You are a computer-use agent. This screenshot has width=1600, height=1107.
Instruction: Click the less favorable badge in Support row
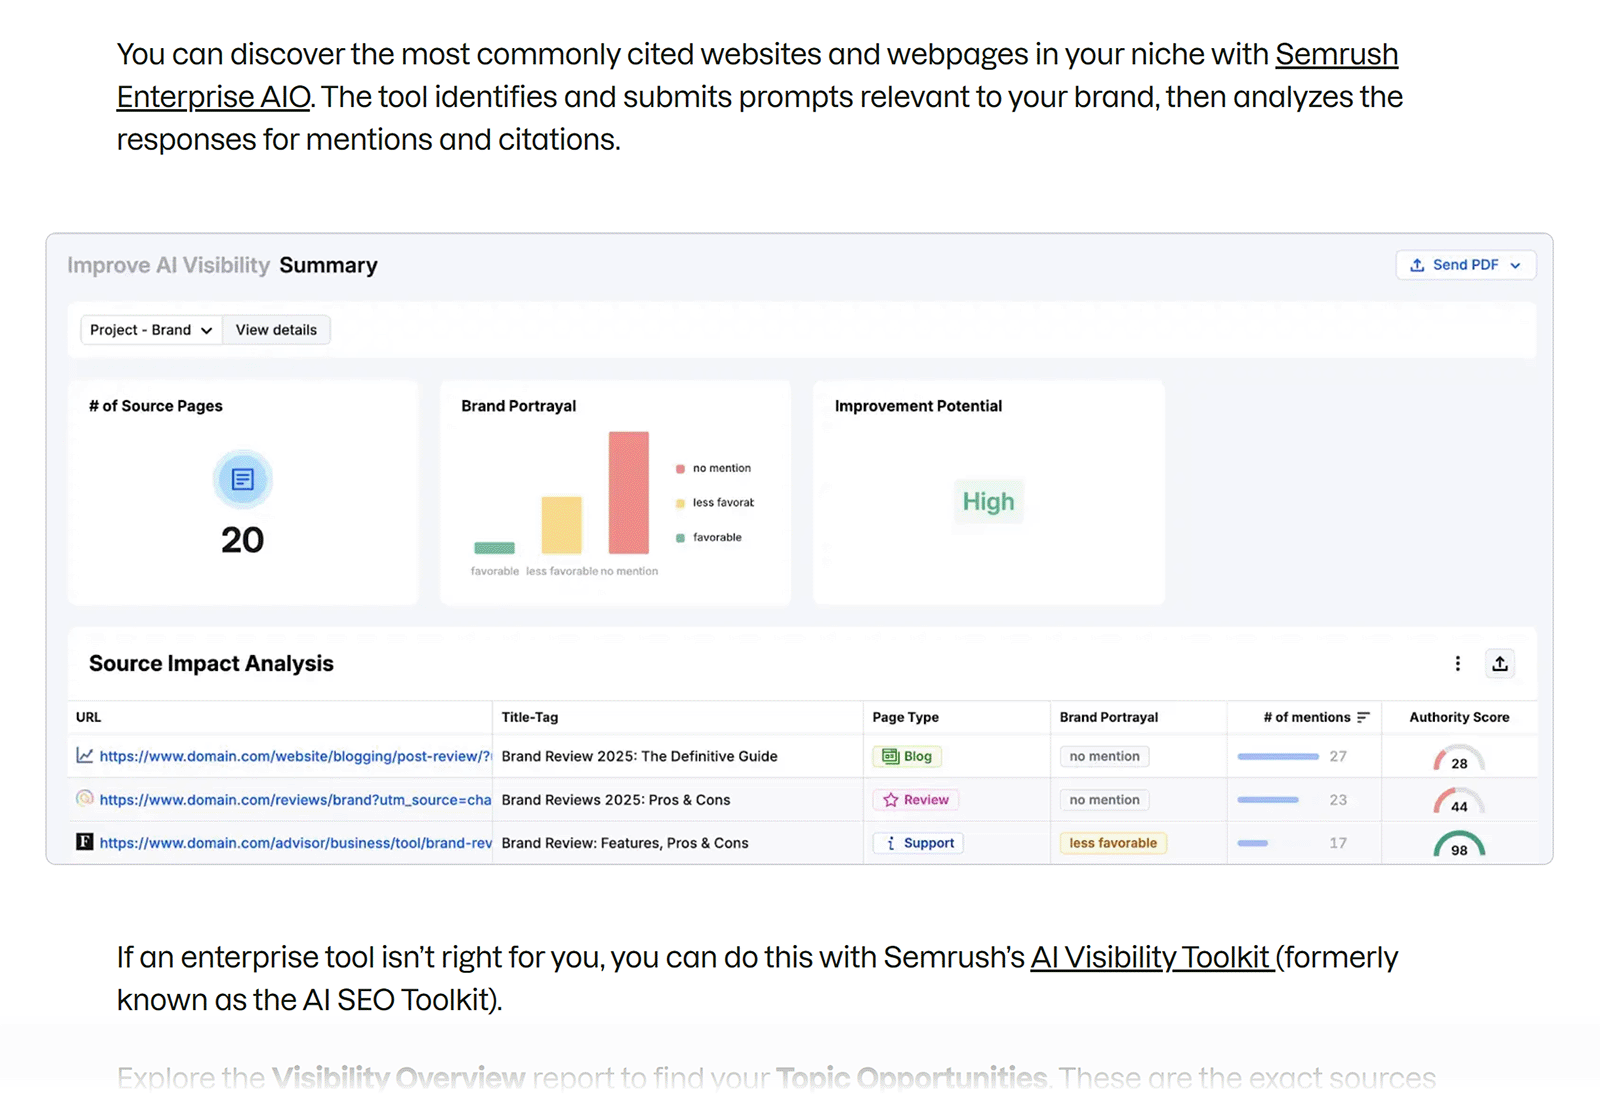click(x=1113, y=843)
